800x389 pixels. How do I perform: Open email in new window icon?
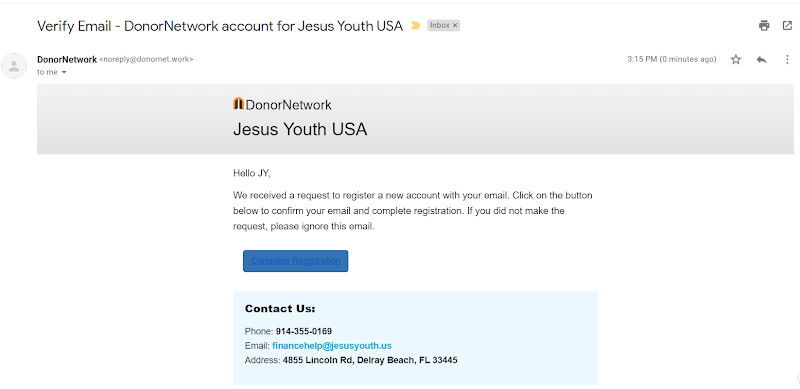[x=787, y=26]
